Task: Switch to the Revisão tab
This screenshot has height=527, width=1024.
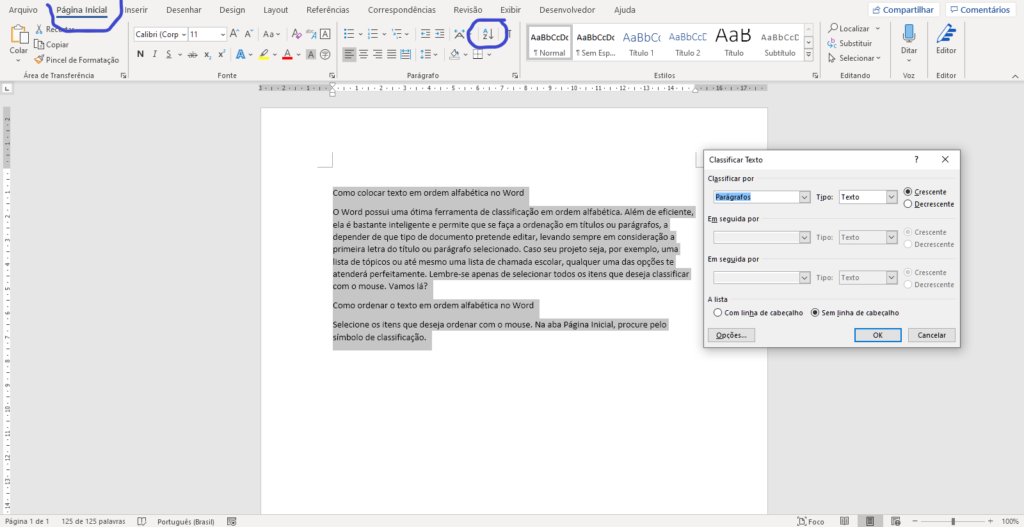Action: coord(468,10)
